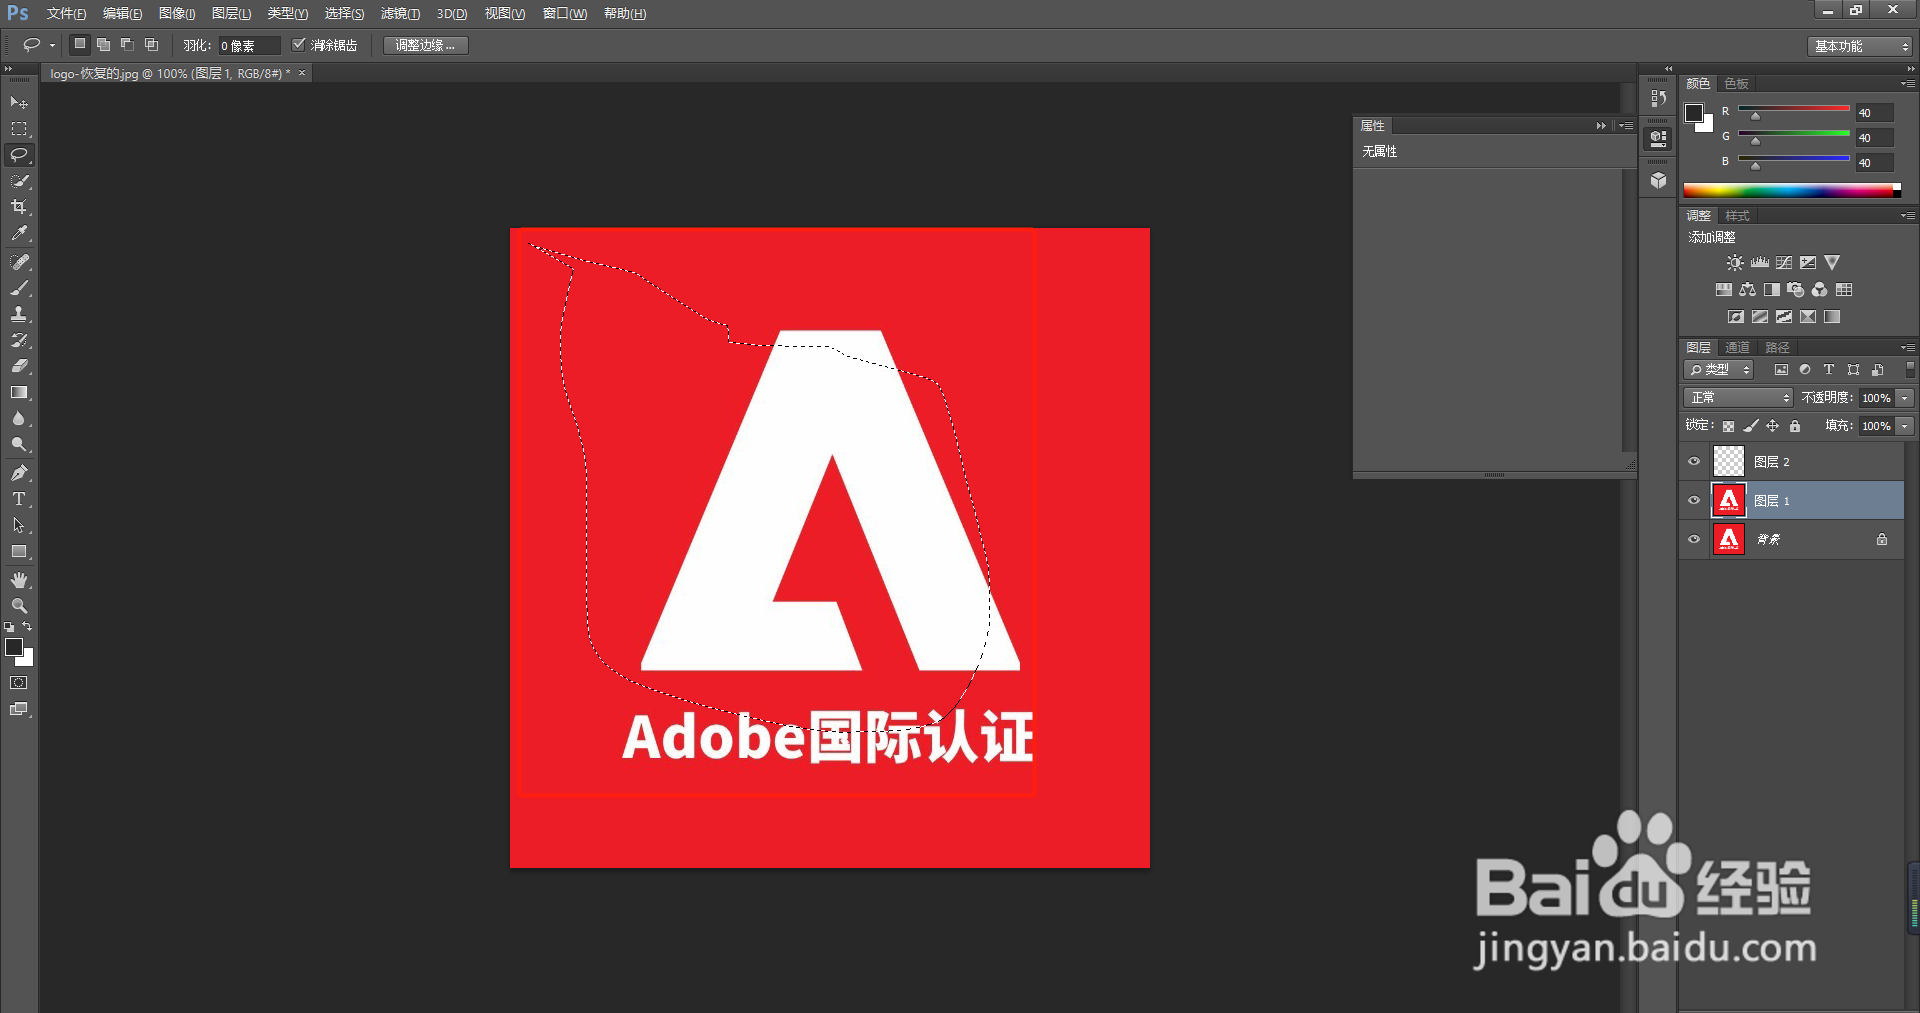Switch to the 色板 tab

point(1737,84)
